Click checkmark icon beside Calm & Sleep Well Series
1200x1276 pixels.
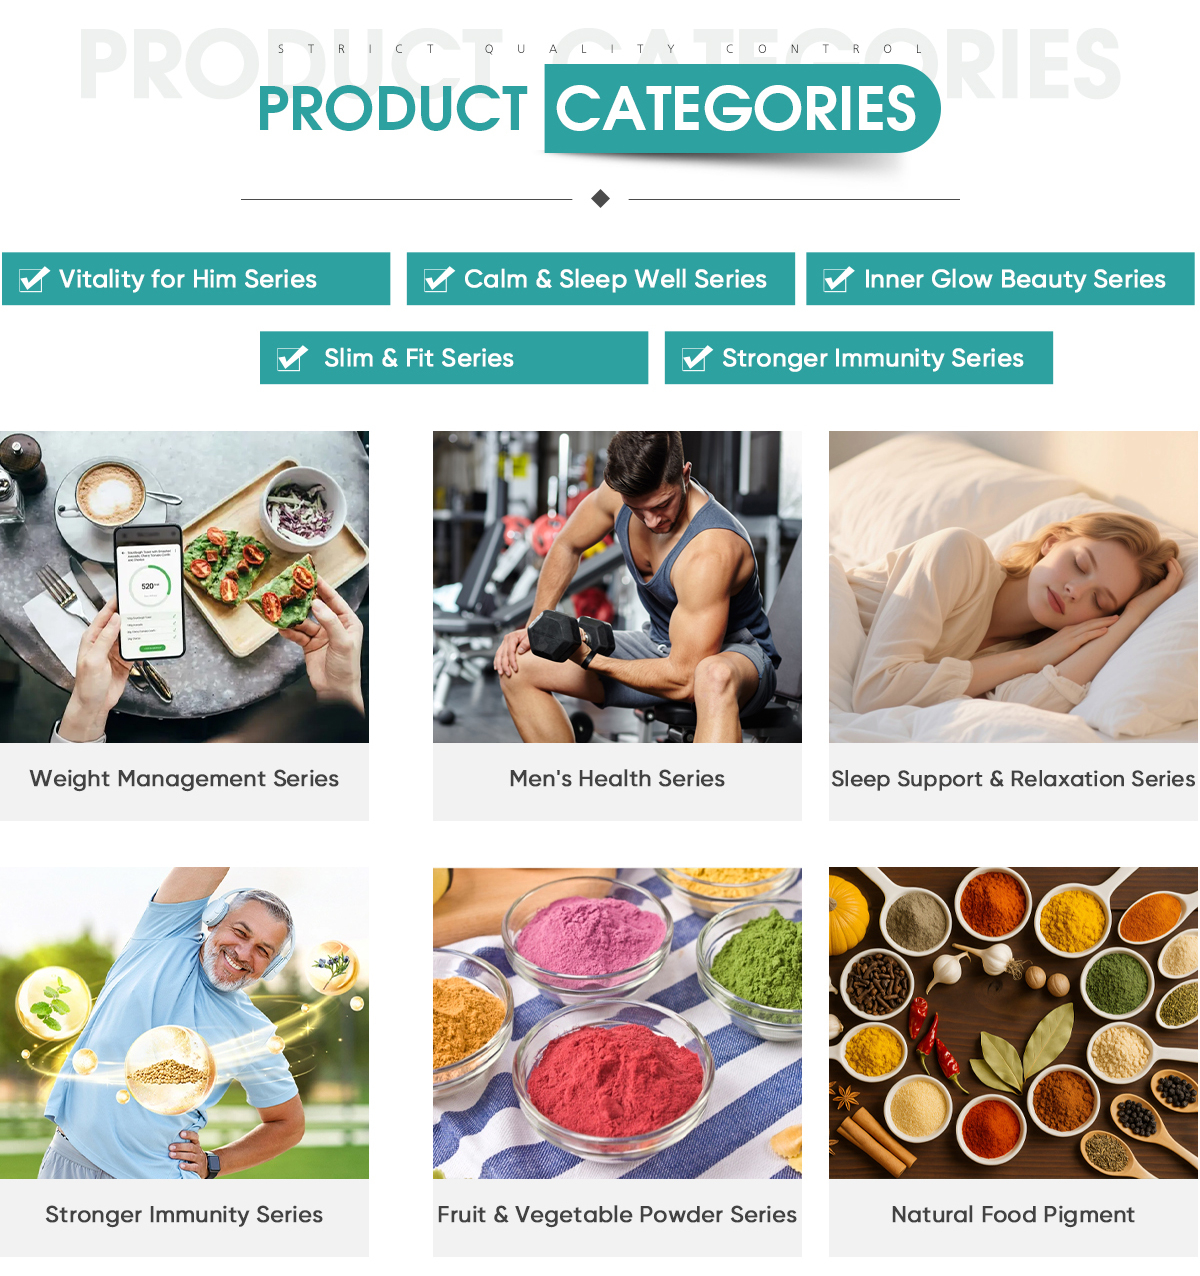[439, 279]
